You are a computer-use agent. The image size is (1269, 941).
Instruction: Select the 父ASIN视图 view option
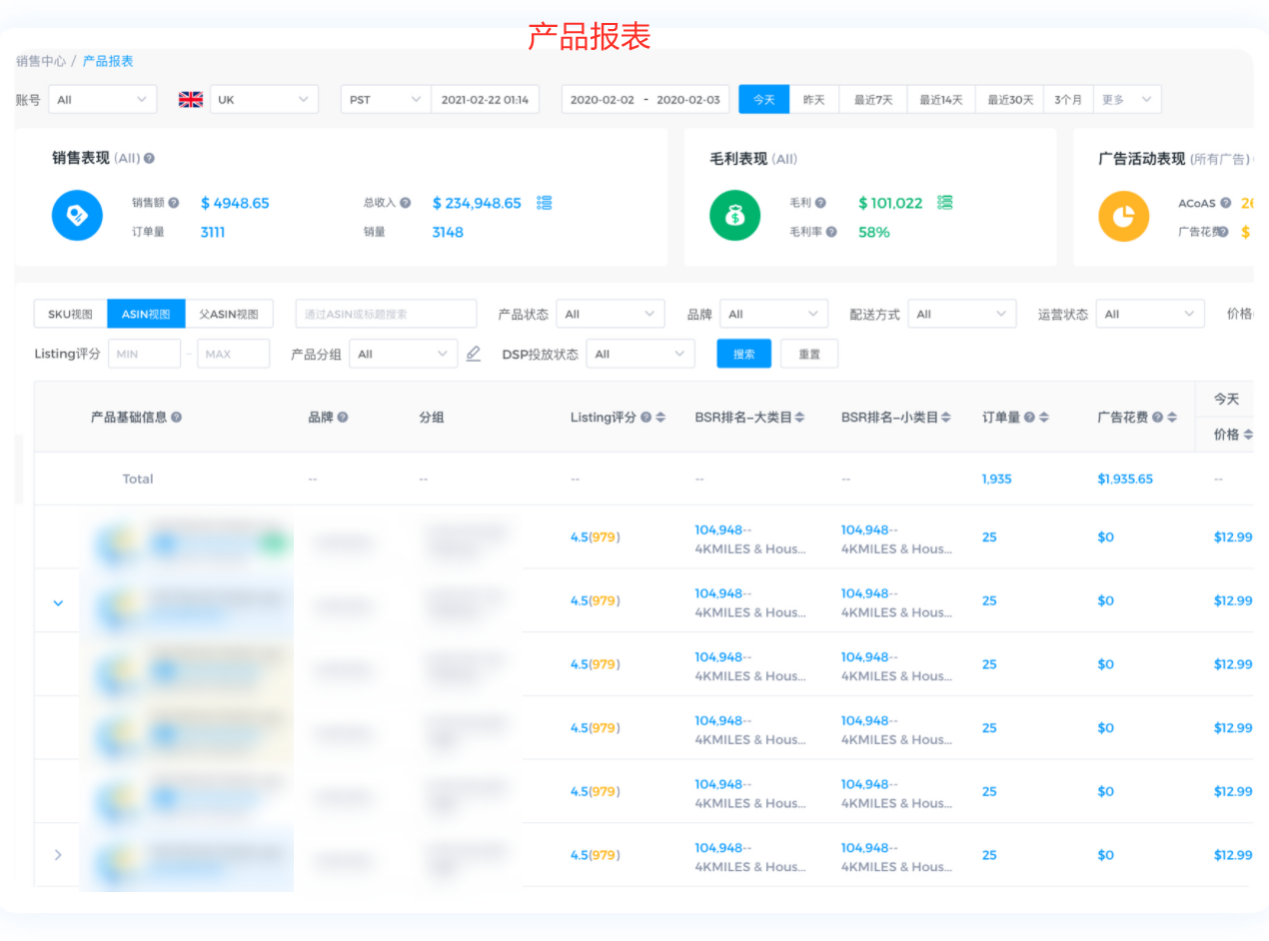click(x=229, y=314)
